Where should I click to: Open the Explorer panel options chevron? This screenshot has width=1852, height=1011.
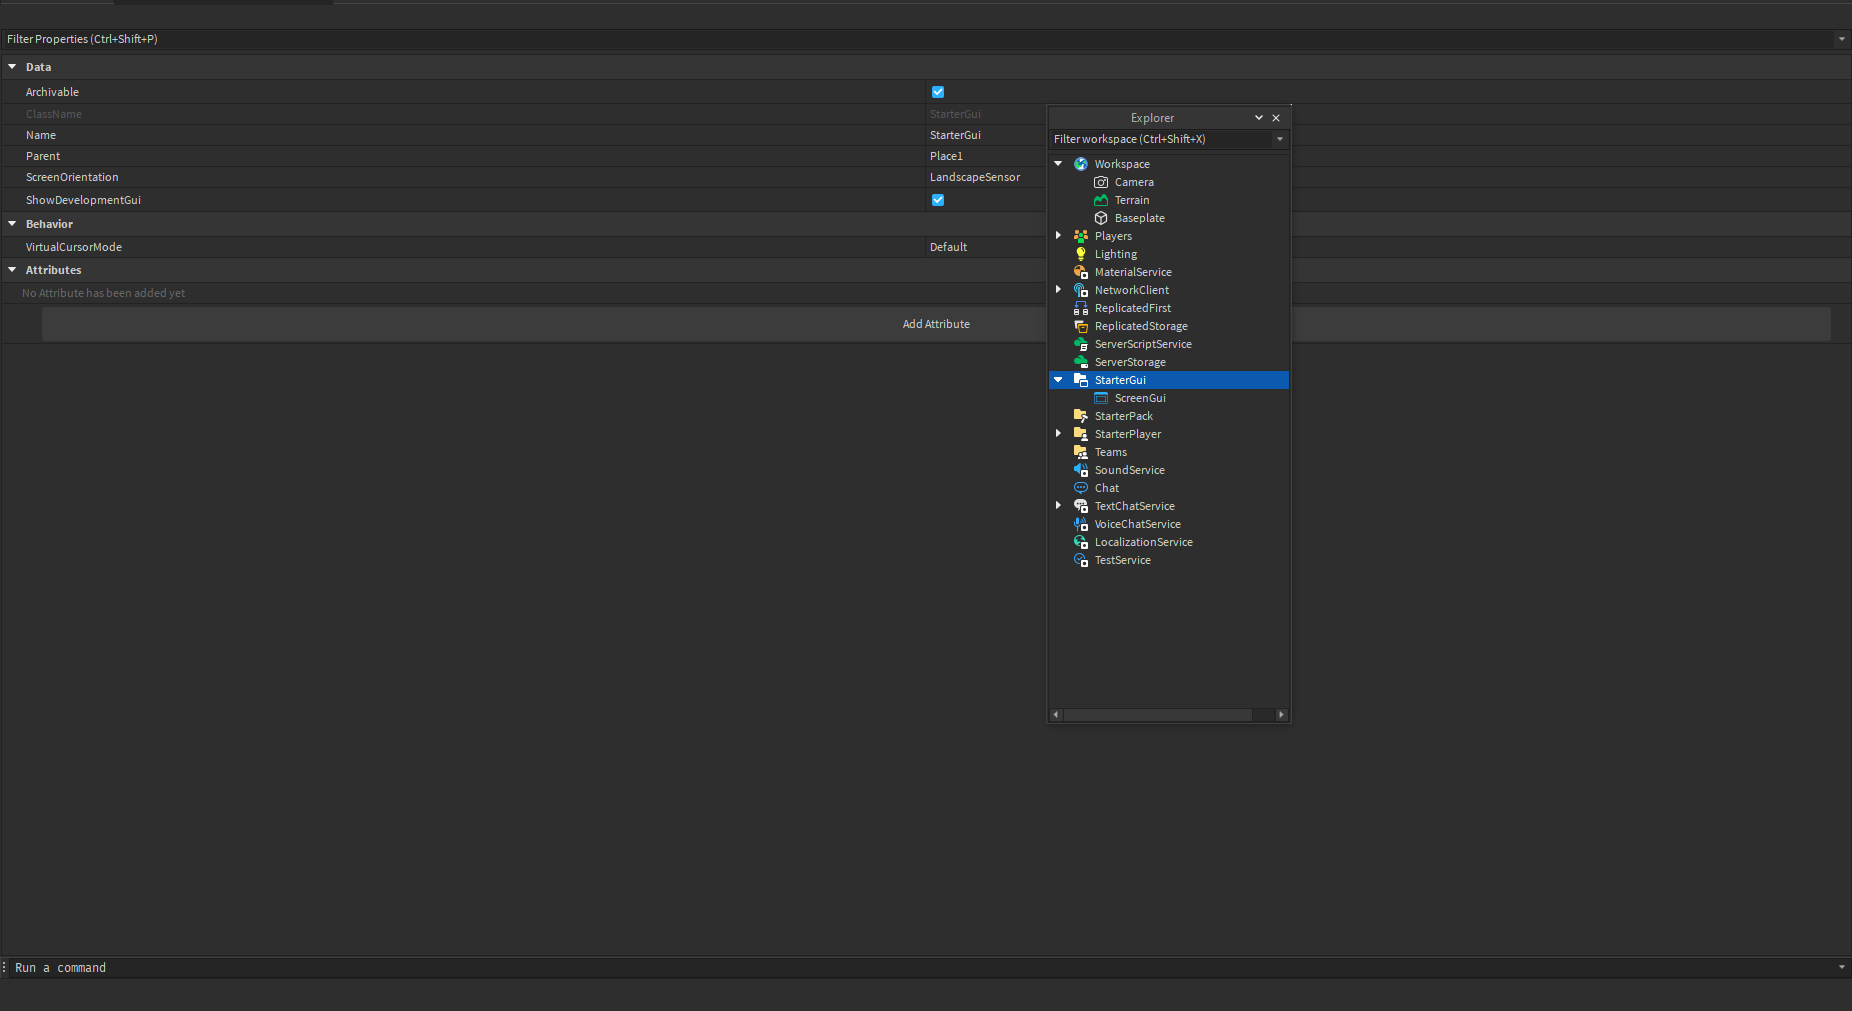click(1259, 118)
